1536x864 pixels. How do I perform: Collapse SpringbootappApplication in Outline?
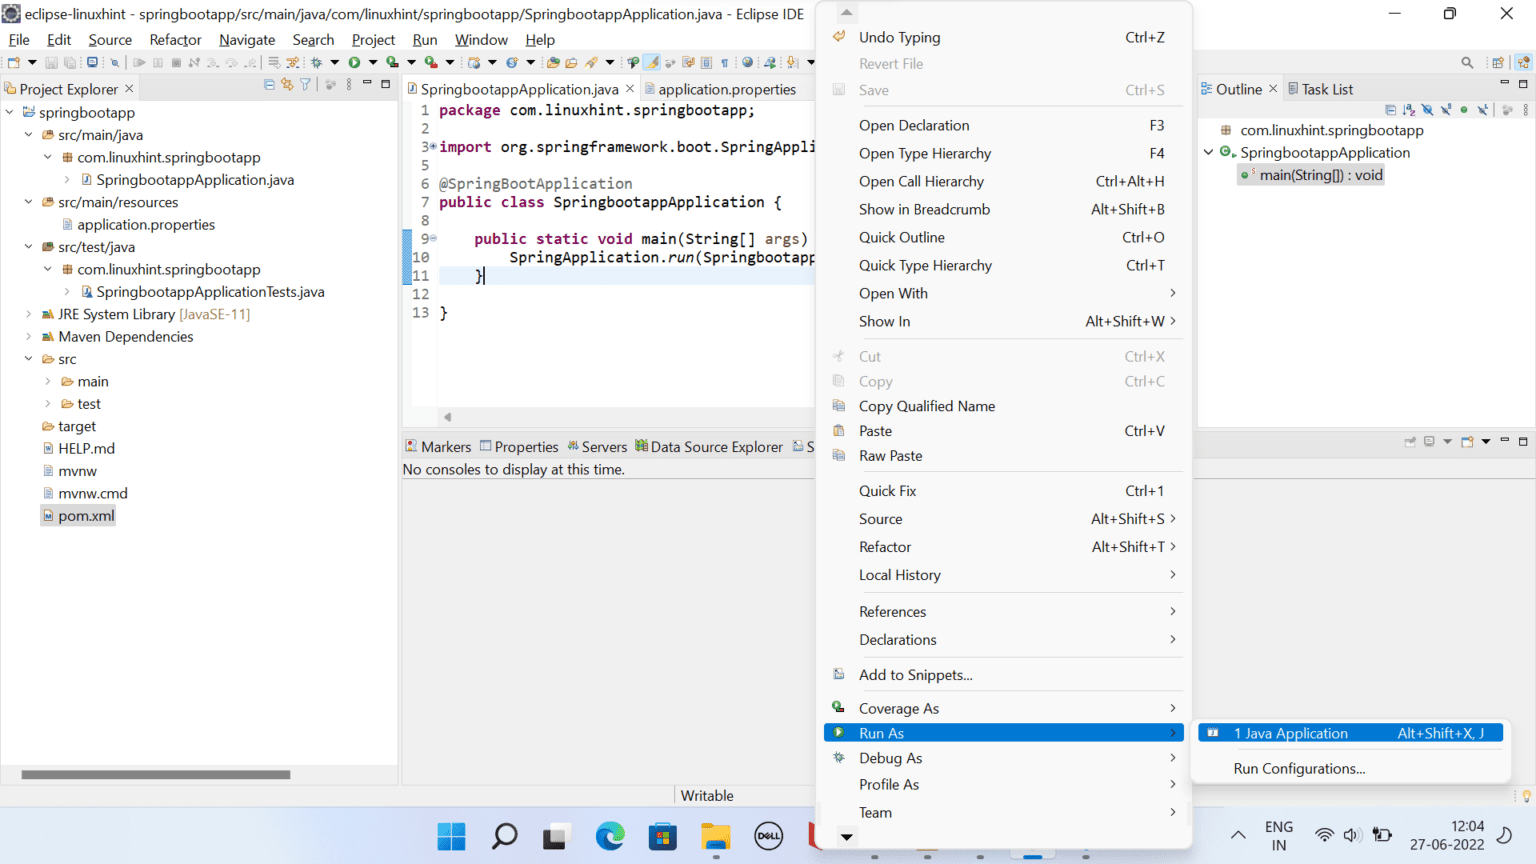tap(1208, 152)
